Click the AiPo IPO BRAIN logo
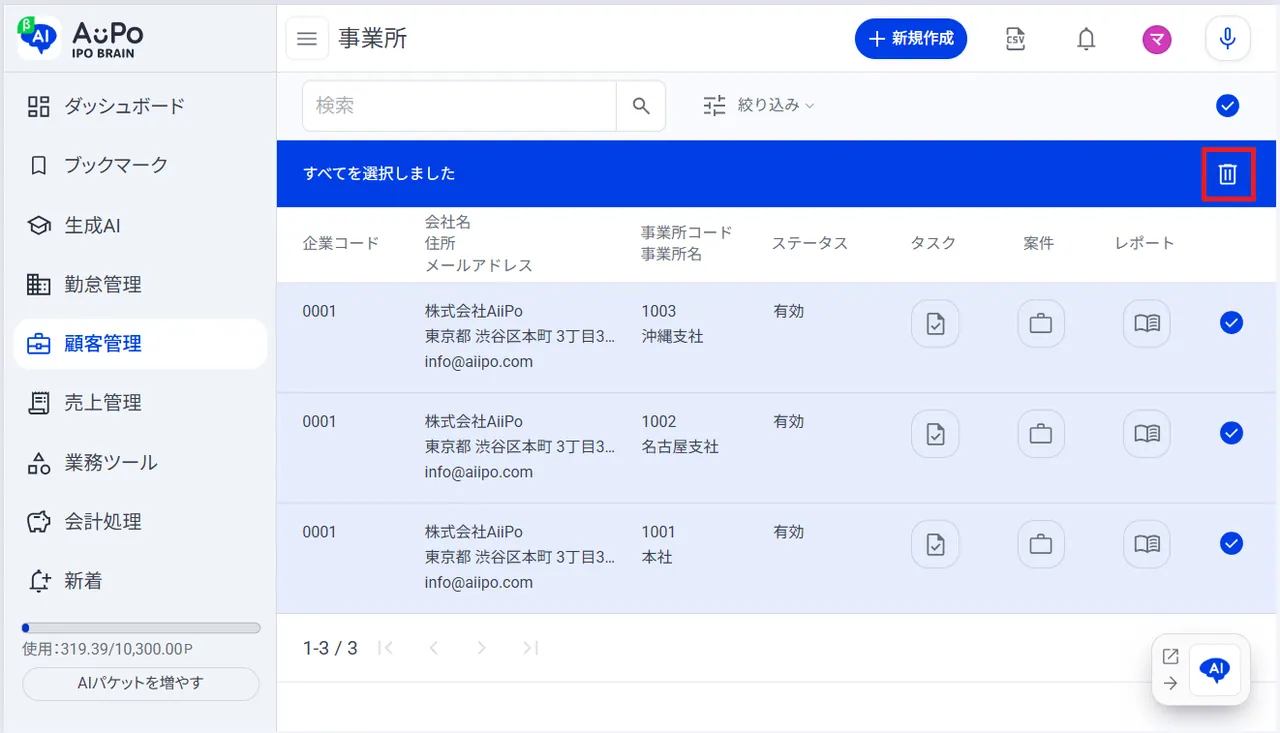This screenshot has width=1280, height=733. (x=81, y=38)
